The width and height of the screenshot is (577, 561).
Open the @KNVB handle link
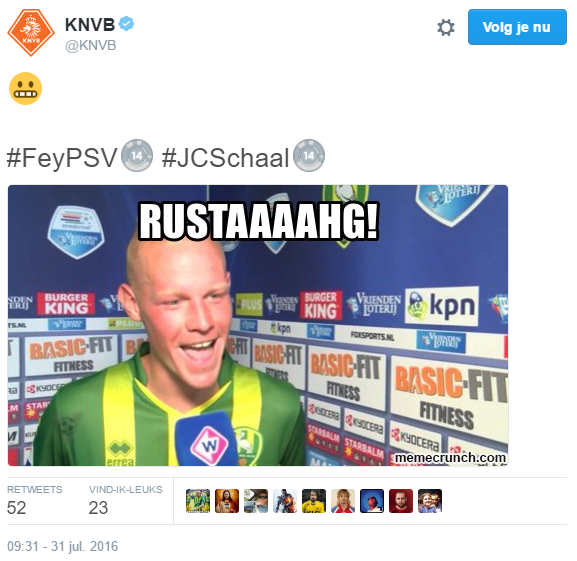coord(91,46)
